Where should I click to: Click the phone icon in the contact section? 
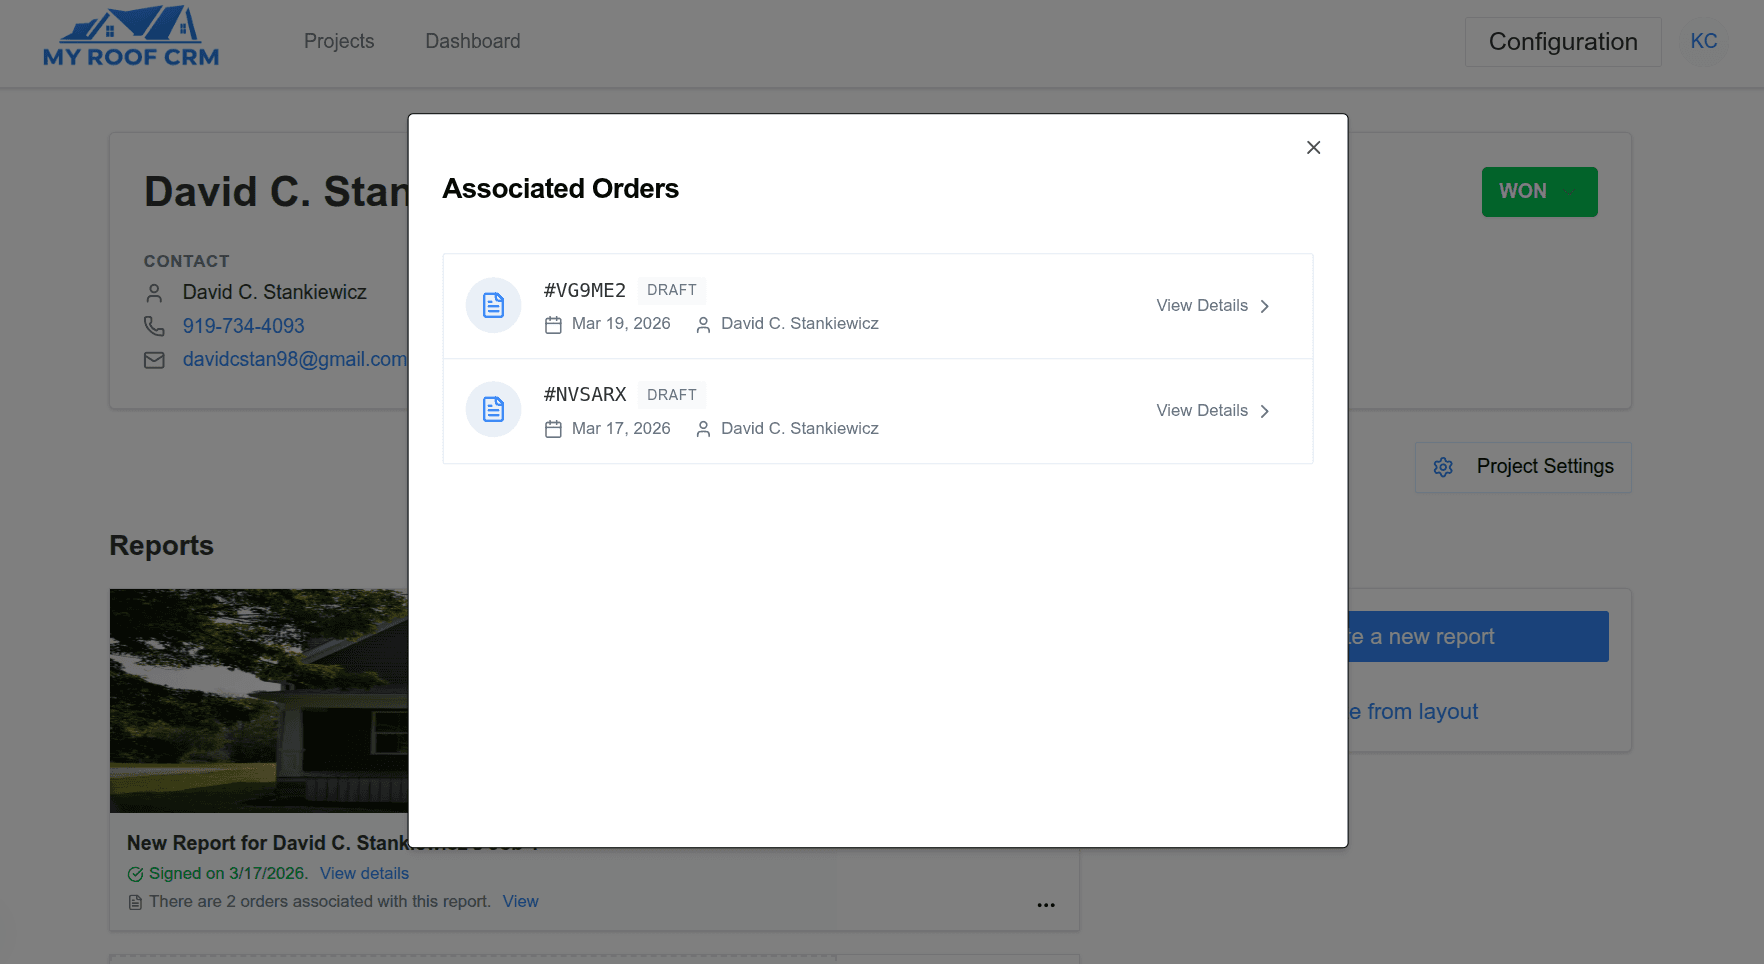pyautogui.click(x=154, y=326)
